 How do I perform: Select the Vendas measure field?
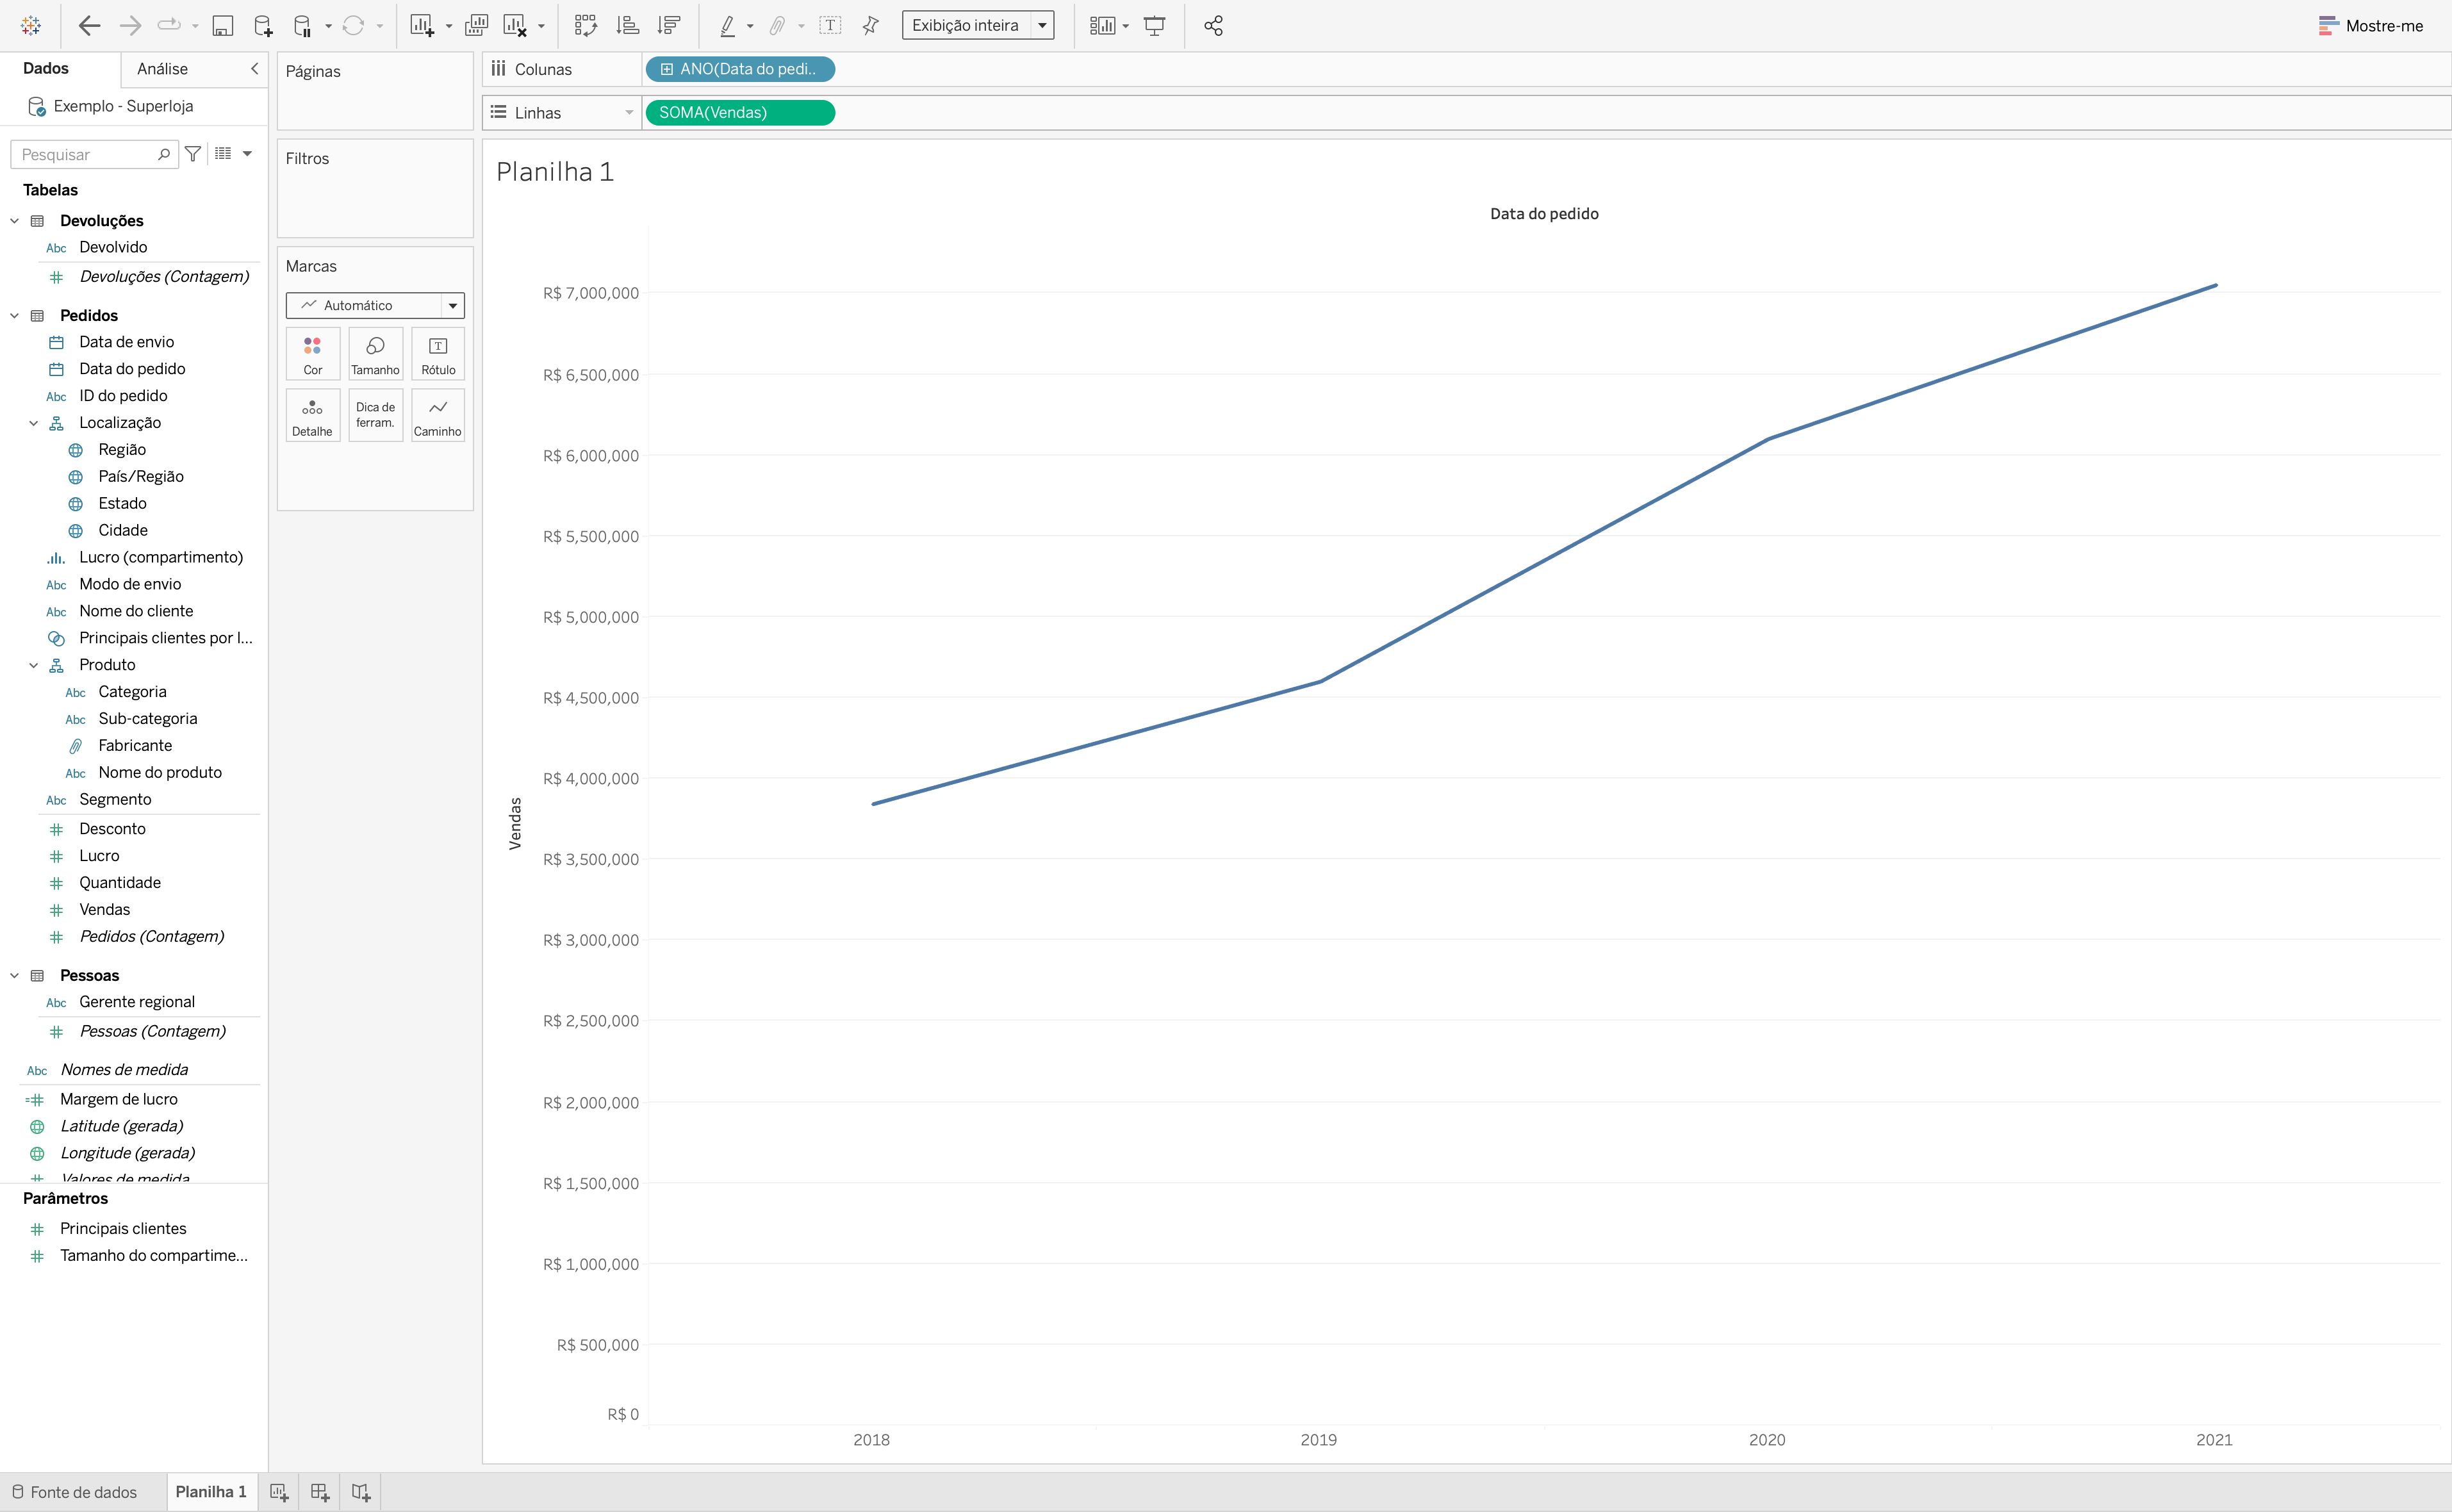pos(105,910)
